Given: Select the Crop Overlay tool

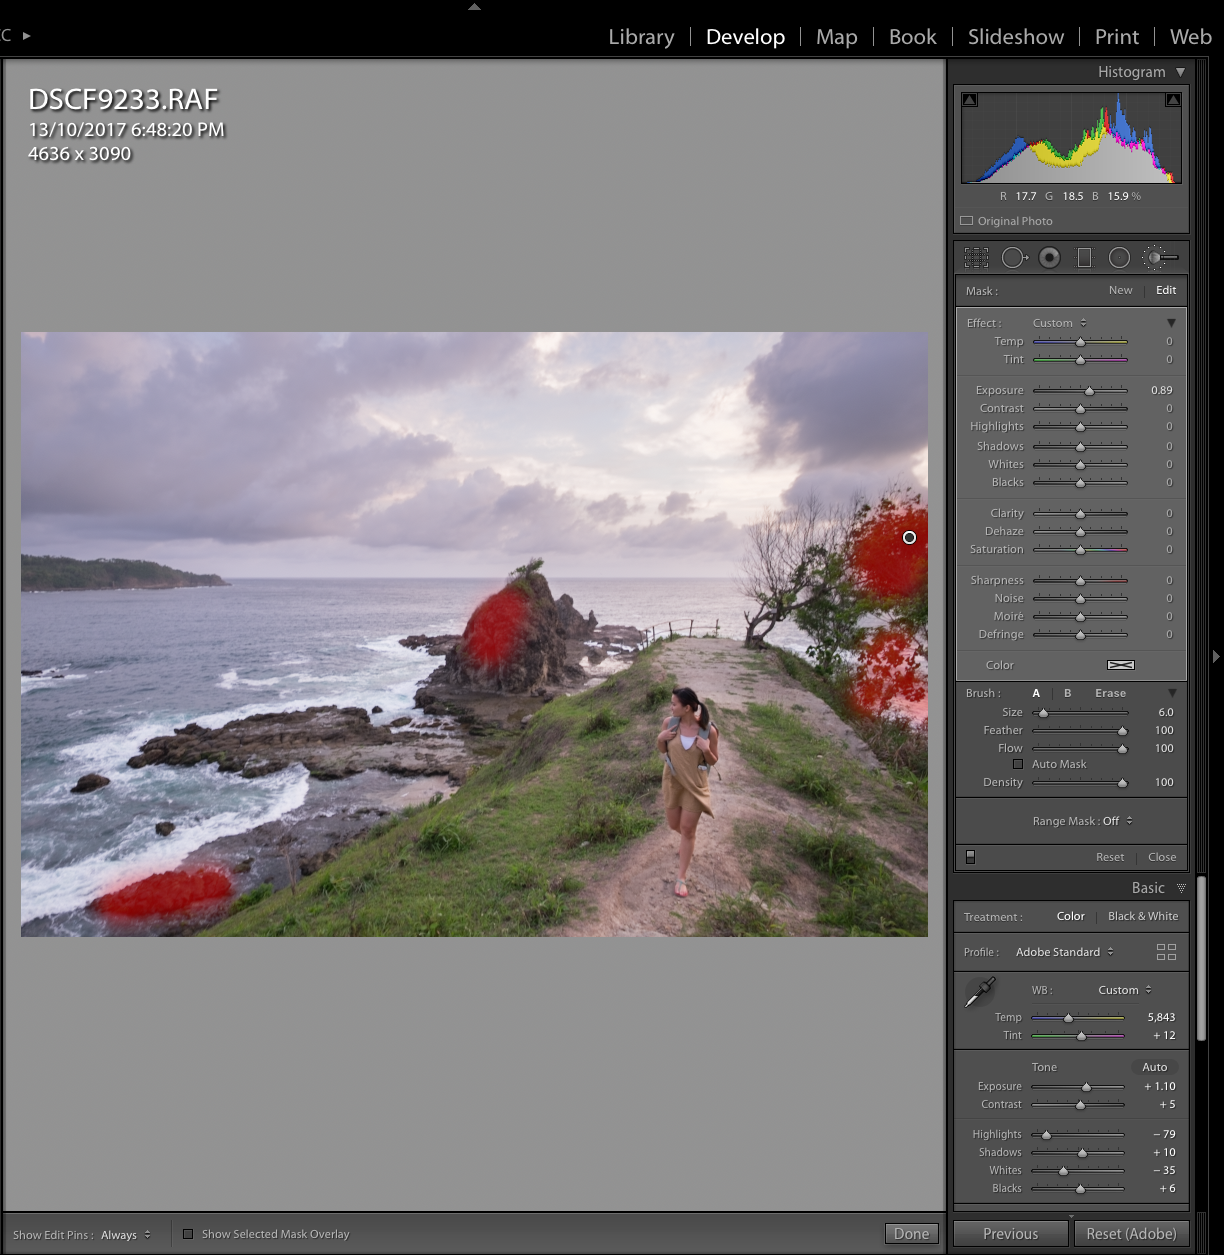Looking at the screenshot, I should pyautogui.click(x=977, y=258).
